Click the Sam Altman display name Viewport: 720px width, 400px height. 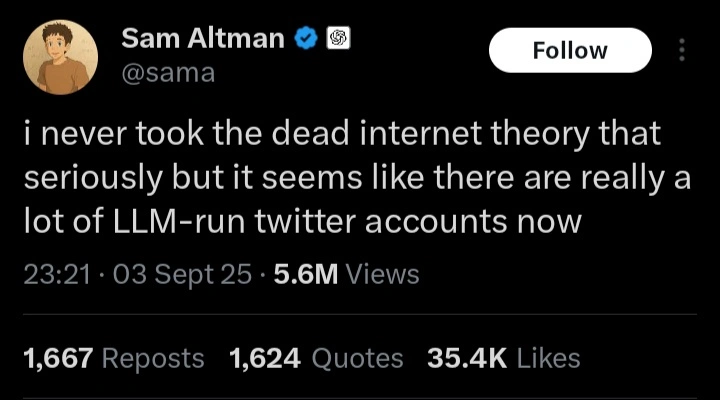(x=204, y=39)
